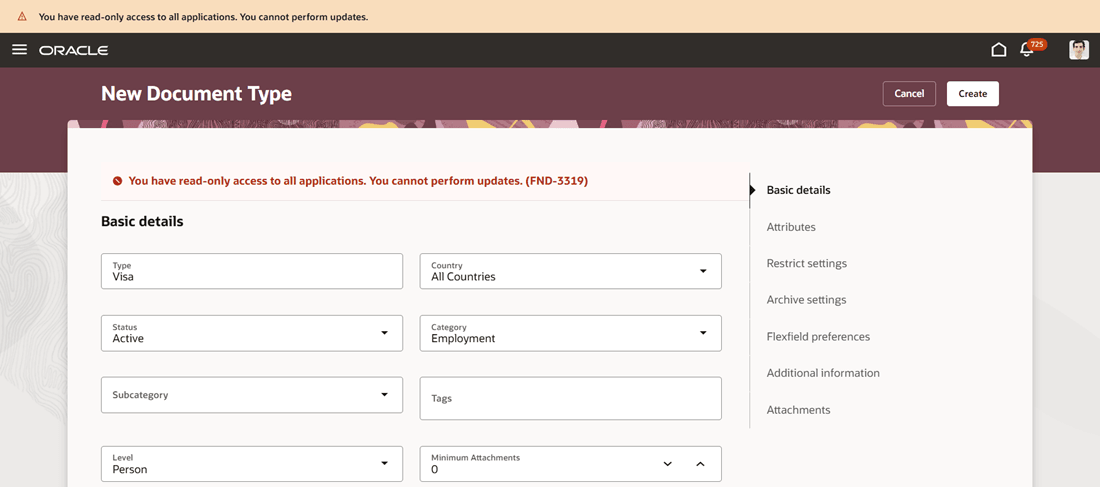Click the Create button
Image resolution: width=1100 pixels, height=487 pixels.
pos(972,93)
